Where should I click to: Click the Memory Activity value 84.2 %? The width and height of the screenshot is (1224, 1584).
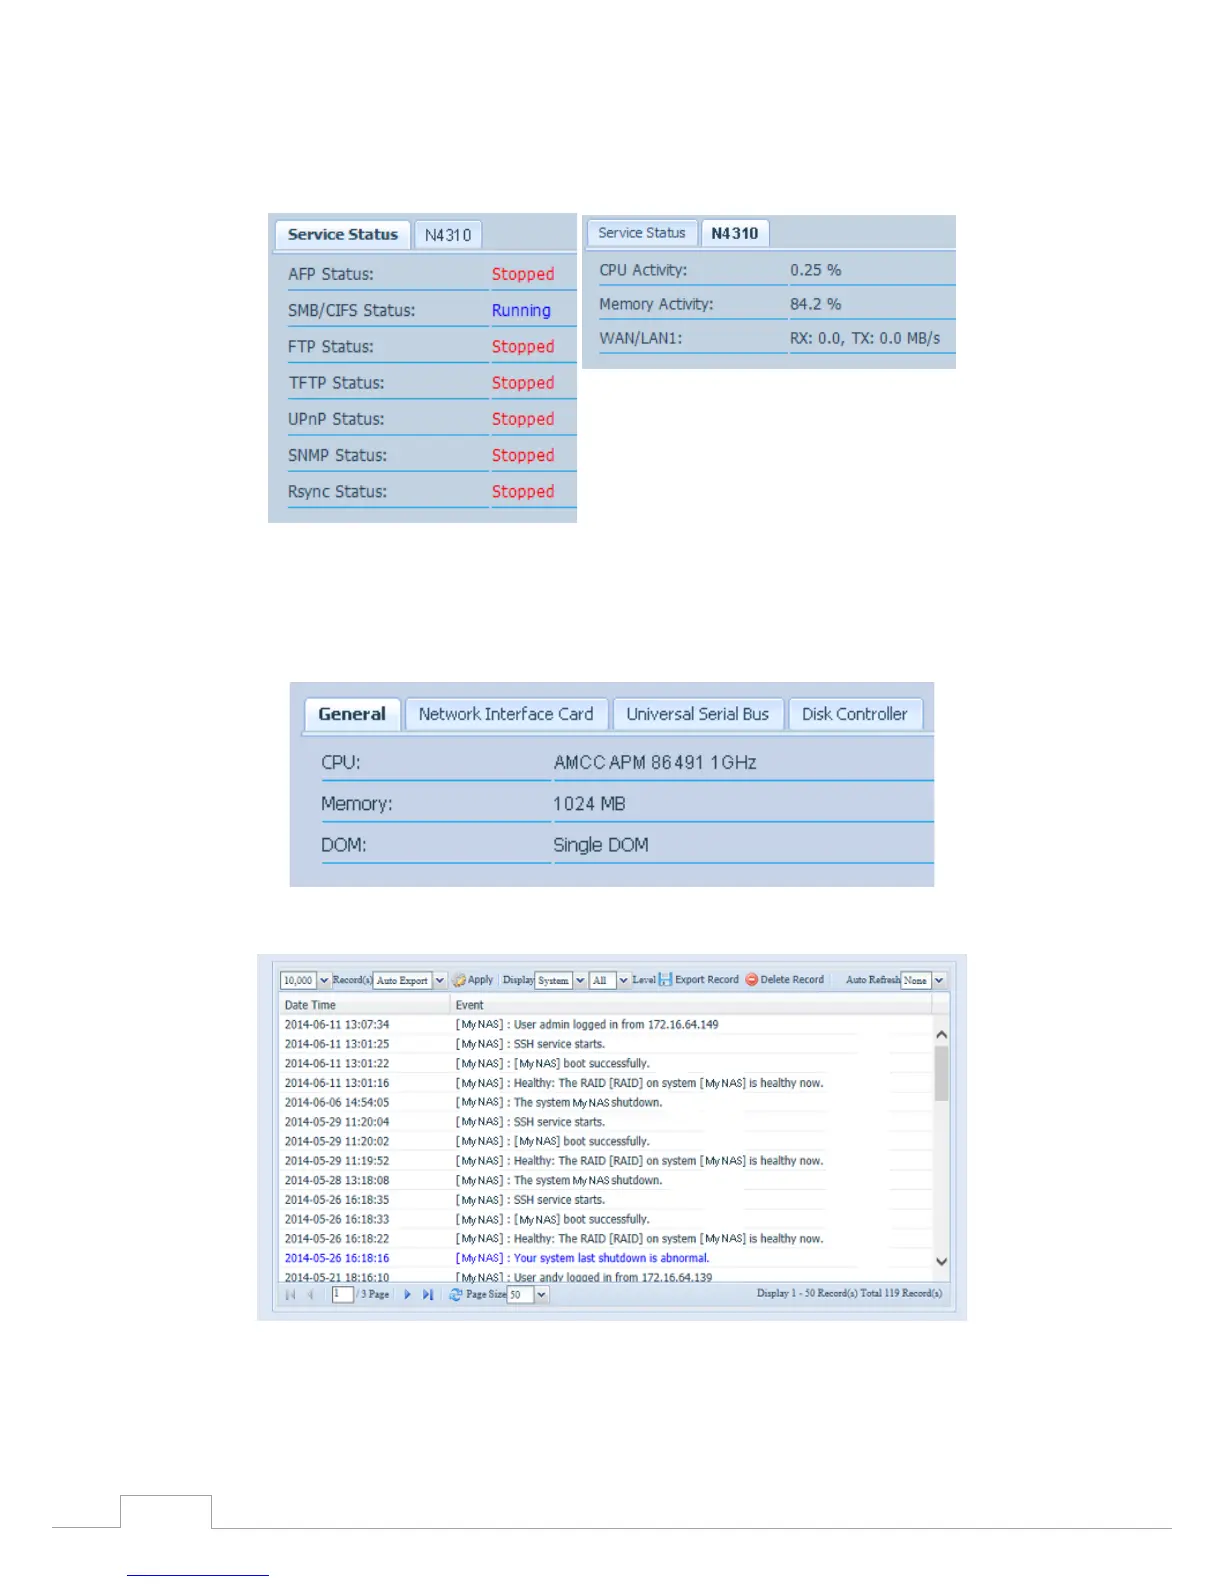click(x=816, y=304)
